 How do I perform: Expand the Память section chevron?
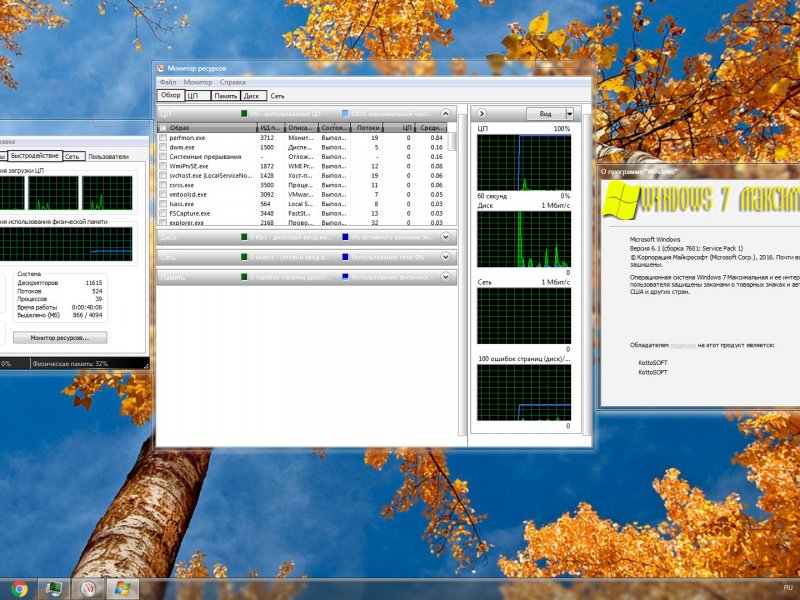(x=445, y=277)
